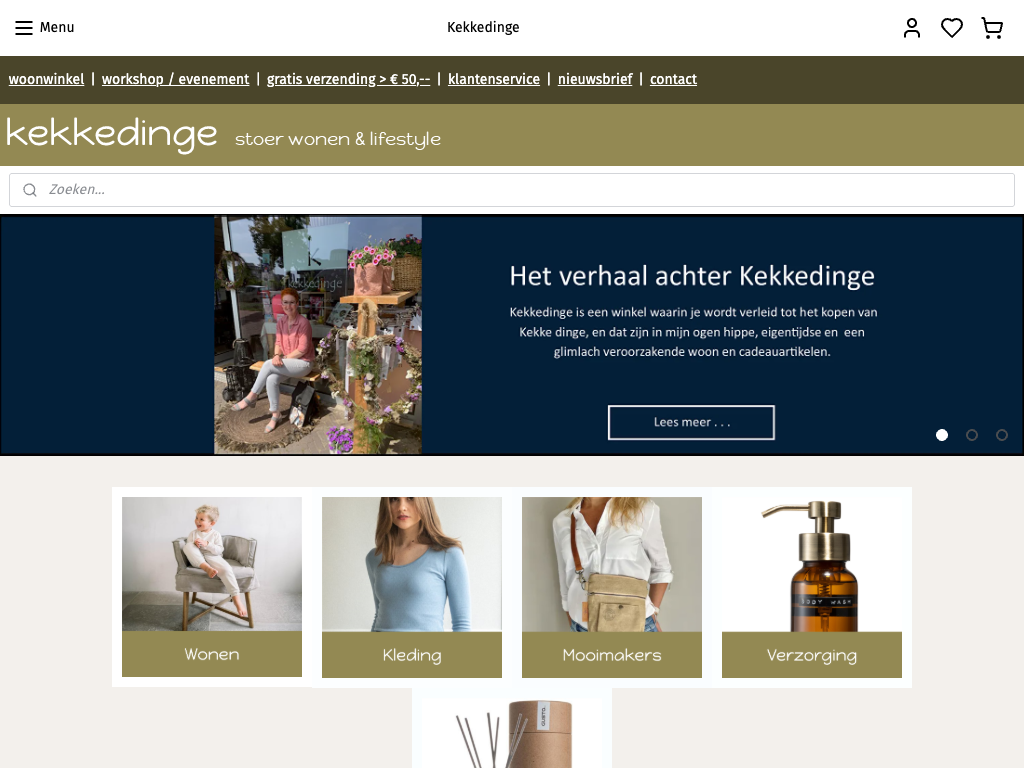Click the Lees meer button
The width and height of the screenshot is (1024, 768).
(691, 423)
